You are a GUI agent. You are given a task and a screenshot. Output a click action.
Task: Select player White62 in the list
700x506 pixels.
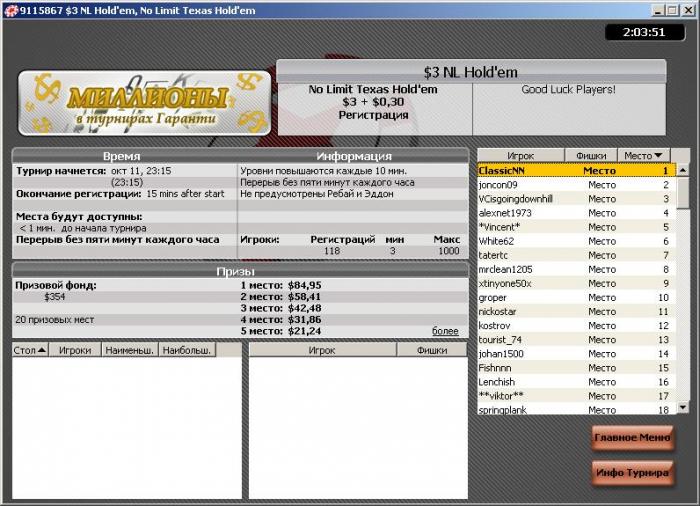576,241
